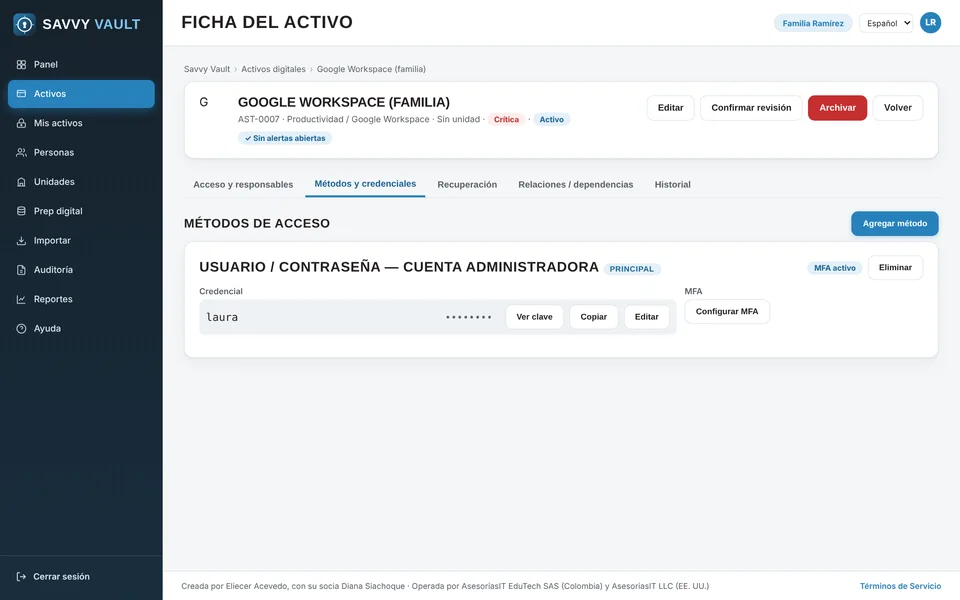Open Relaciones / dependencias tab
Screen dimensions: 960x600
coord(576,184)
